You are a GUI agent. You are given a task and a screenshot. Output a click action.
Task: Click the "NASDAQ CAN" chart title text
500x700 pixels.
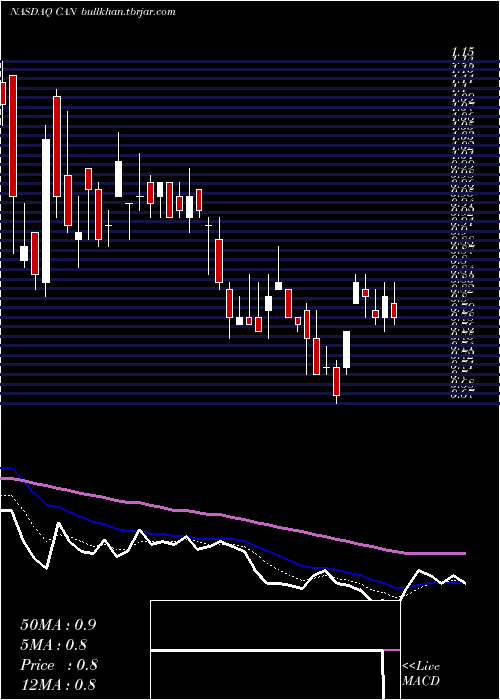pos(44,12)
